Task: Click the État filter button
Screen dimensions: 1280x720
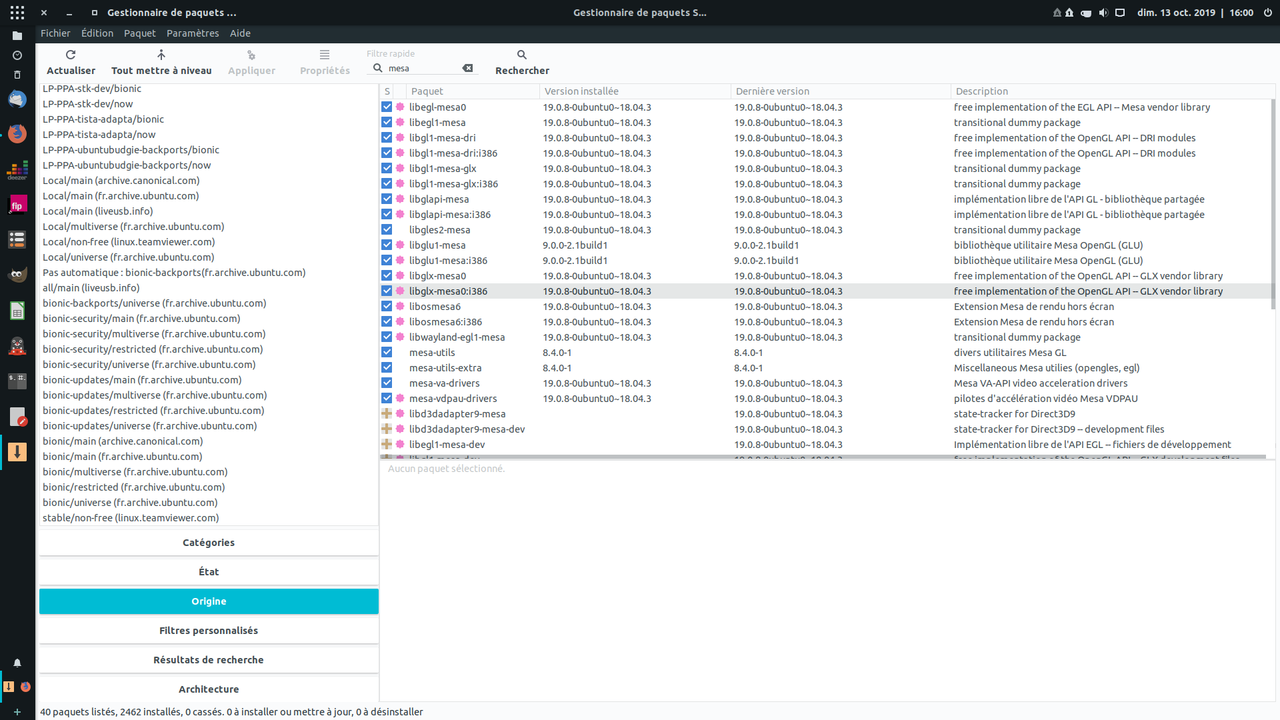Action: (x=209, y=572)
